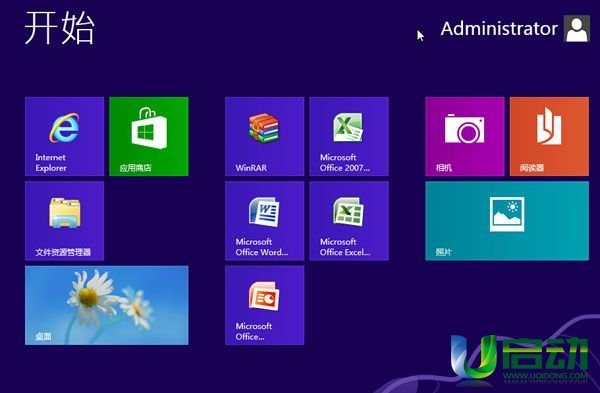Open the Microsoft Office PowerPoint tile
This screenshot has width=600, height=393.
coord(264,305)
